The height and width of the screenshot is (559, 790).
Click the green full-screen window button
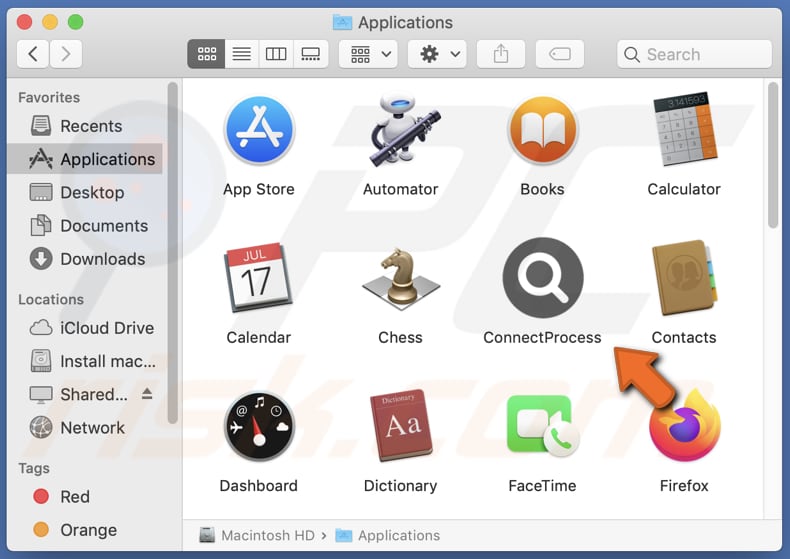76,22
